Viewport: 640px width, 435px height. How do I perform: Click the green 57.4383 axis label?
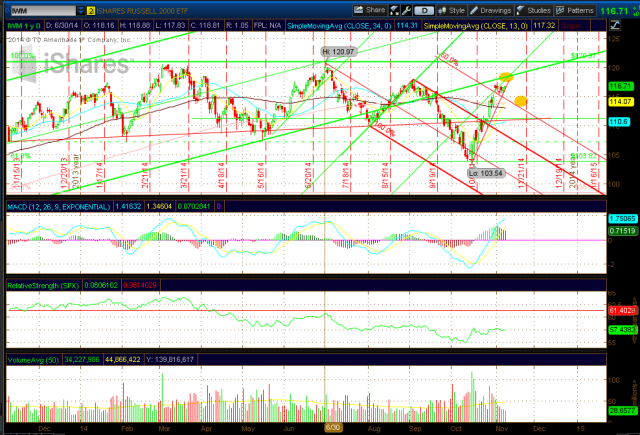tap(622, 329)
